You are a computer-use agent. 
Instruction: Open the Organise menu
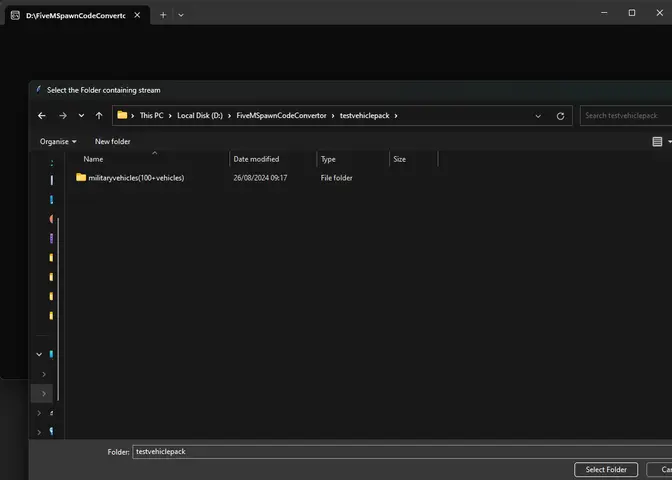click(x=58, y=141)
